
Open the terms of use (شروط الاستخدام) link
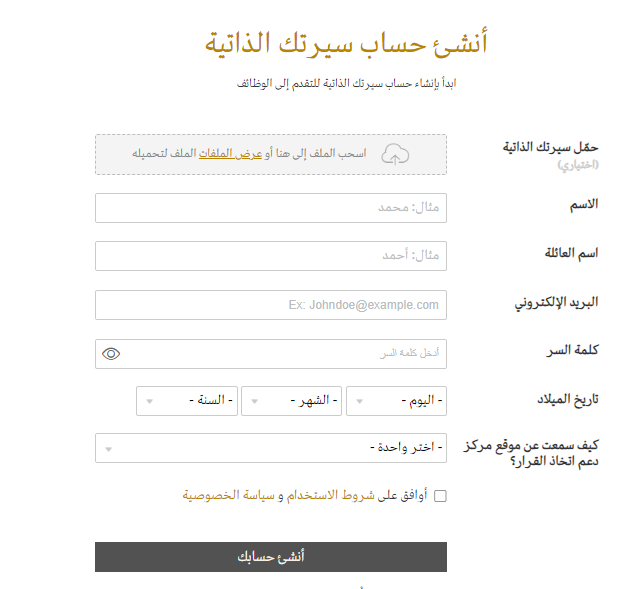pyautogui.click(x=330, y=495)
